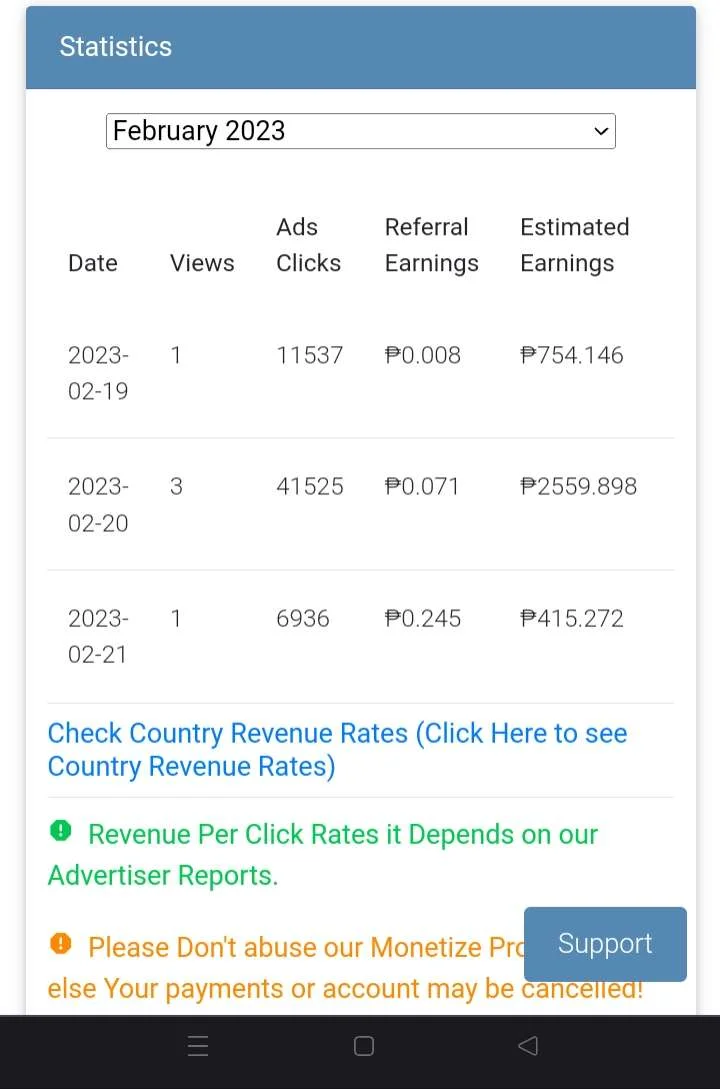Click ads clicks value 41525
The image size is (720, 1089).
(310, 486)
